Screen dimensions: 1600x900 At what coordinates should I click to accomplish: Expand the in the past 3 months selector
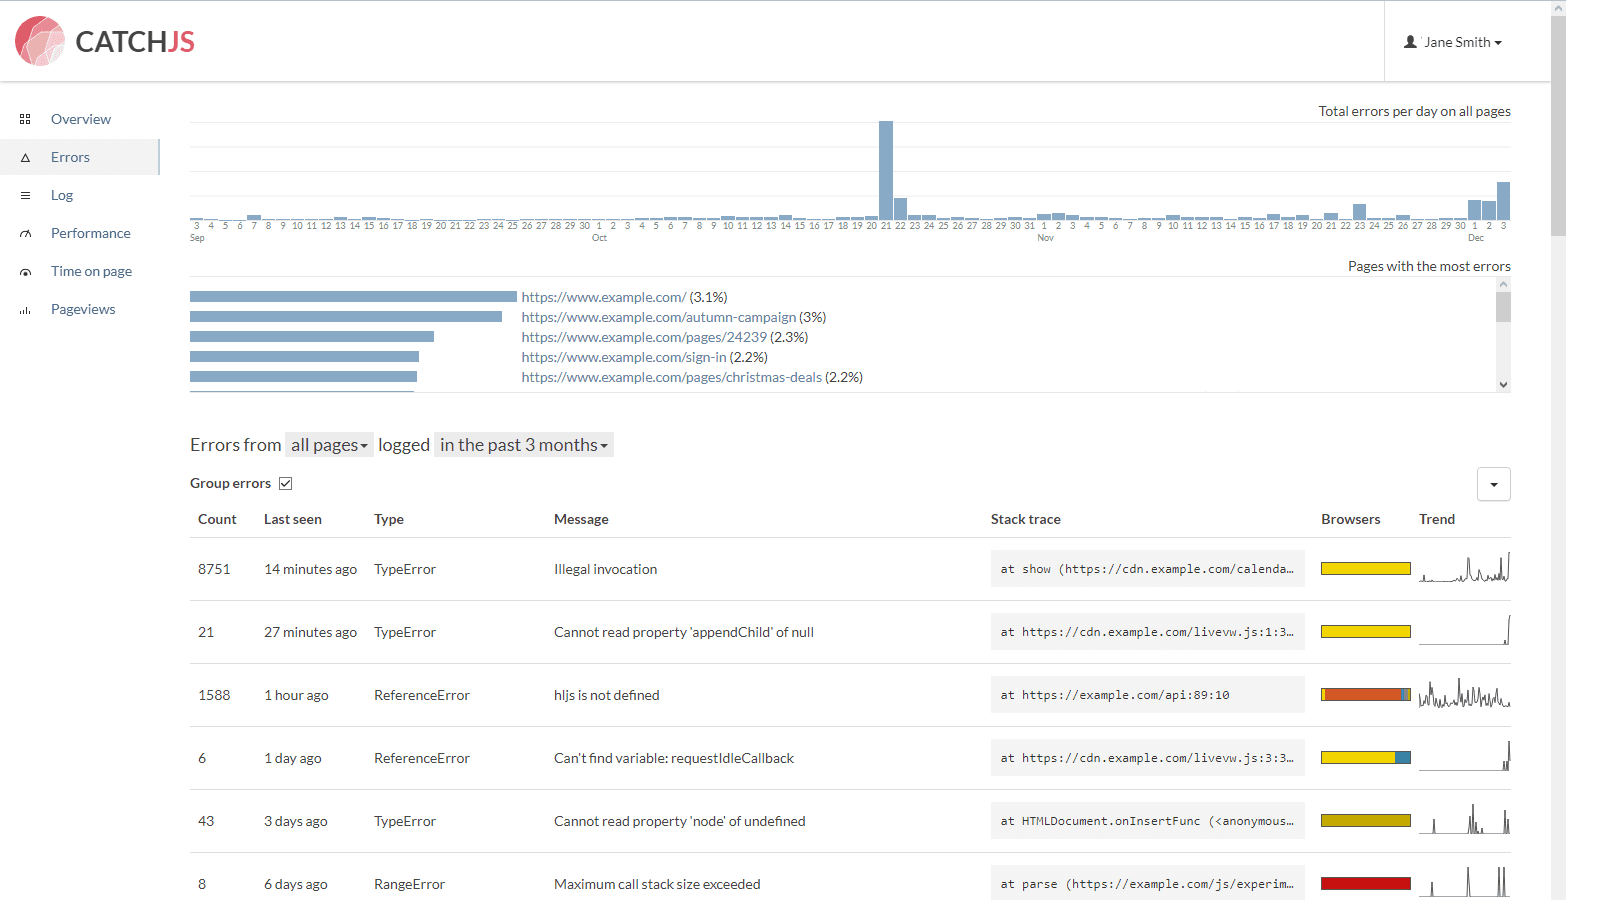[523, 444]
